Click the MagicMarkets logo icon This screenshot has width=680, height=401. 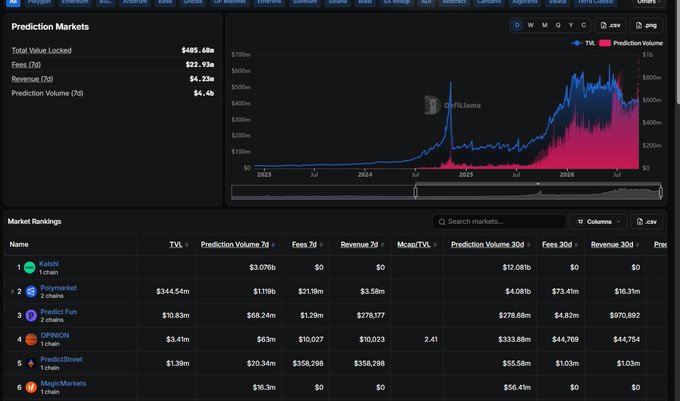click(x=31, y=387)
